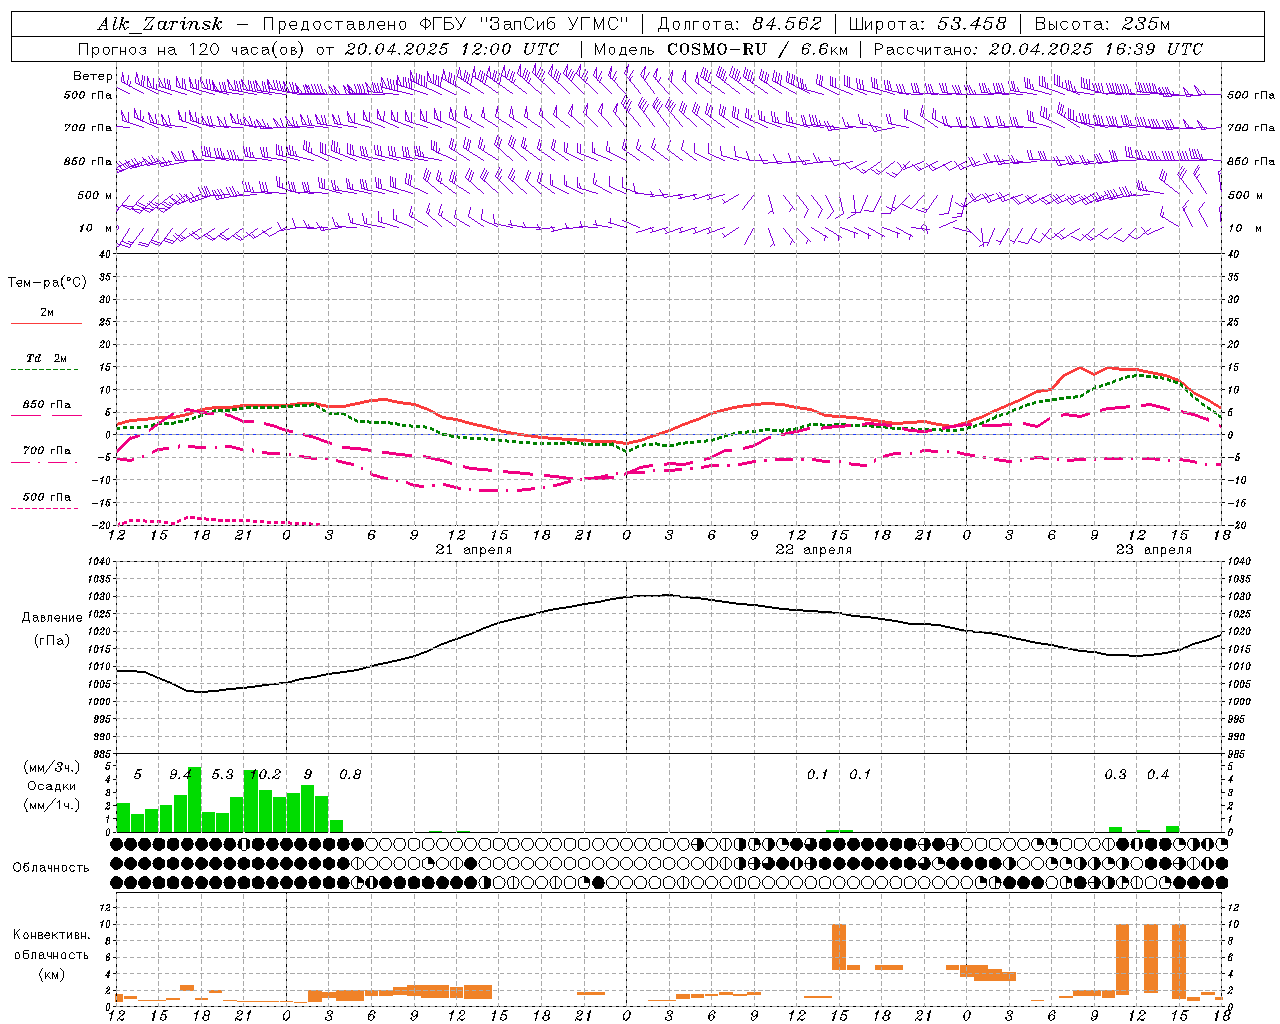Click the (мм/1ч.) precipitation unit label
This screenshot has height=1024, width=1280.
52,805
